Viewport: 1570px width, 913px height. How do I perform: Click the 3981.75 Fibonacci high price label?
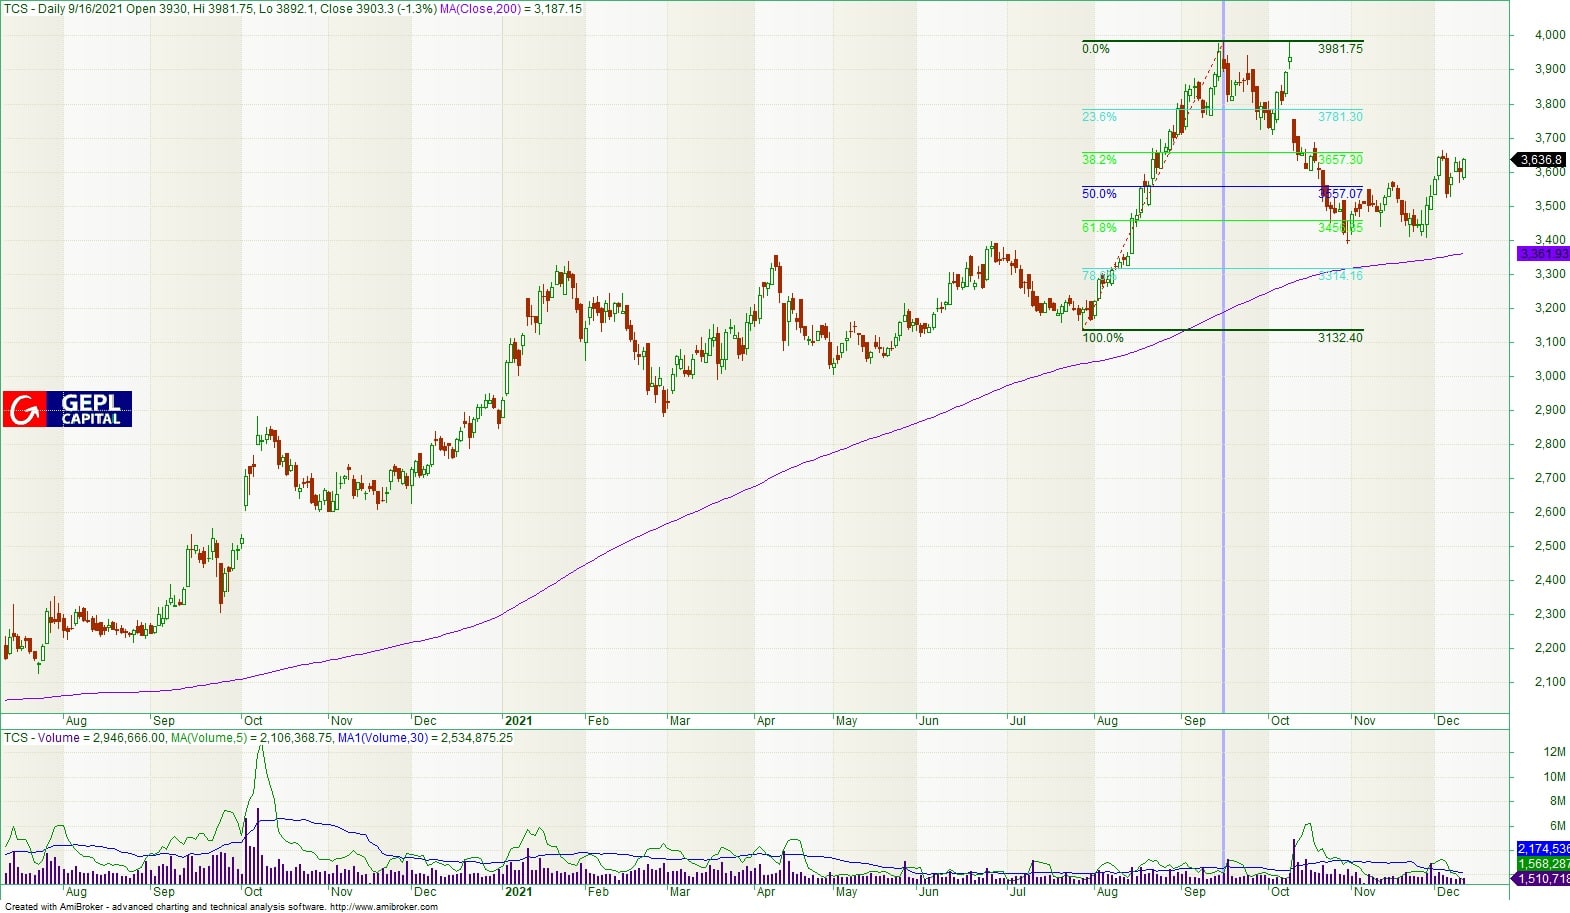point(1340,49)
